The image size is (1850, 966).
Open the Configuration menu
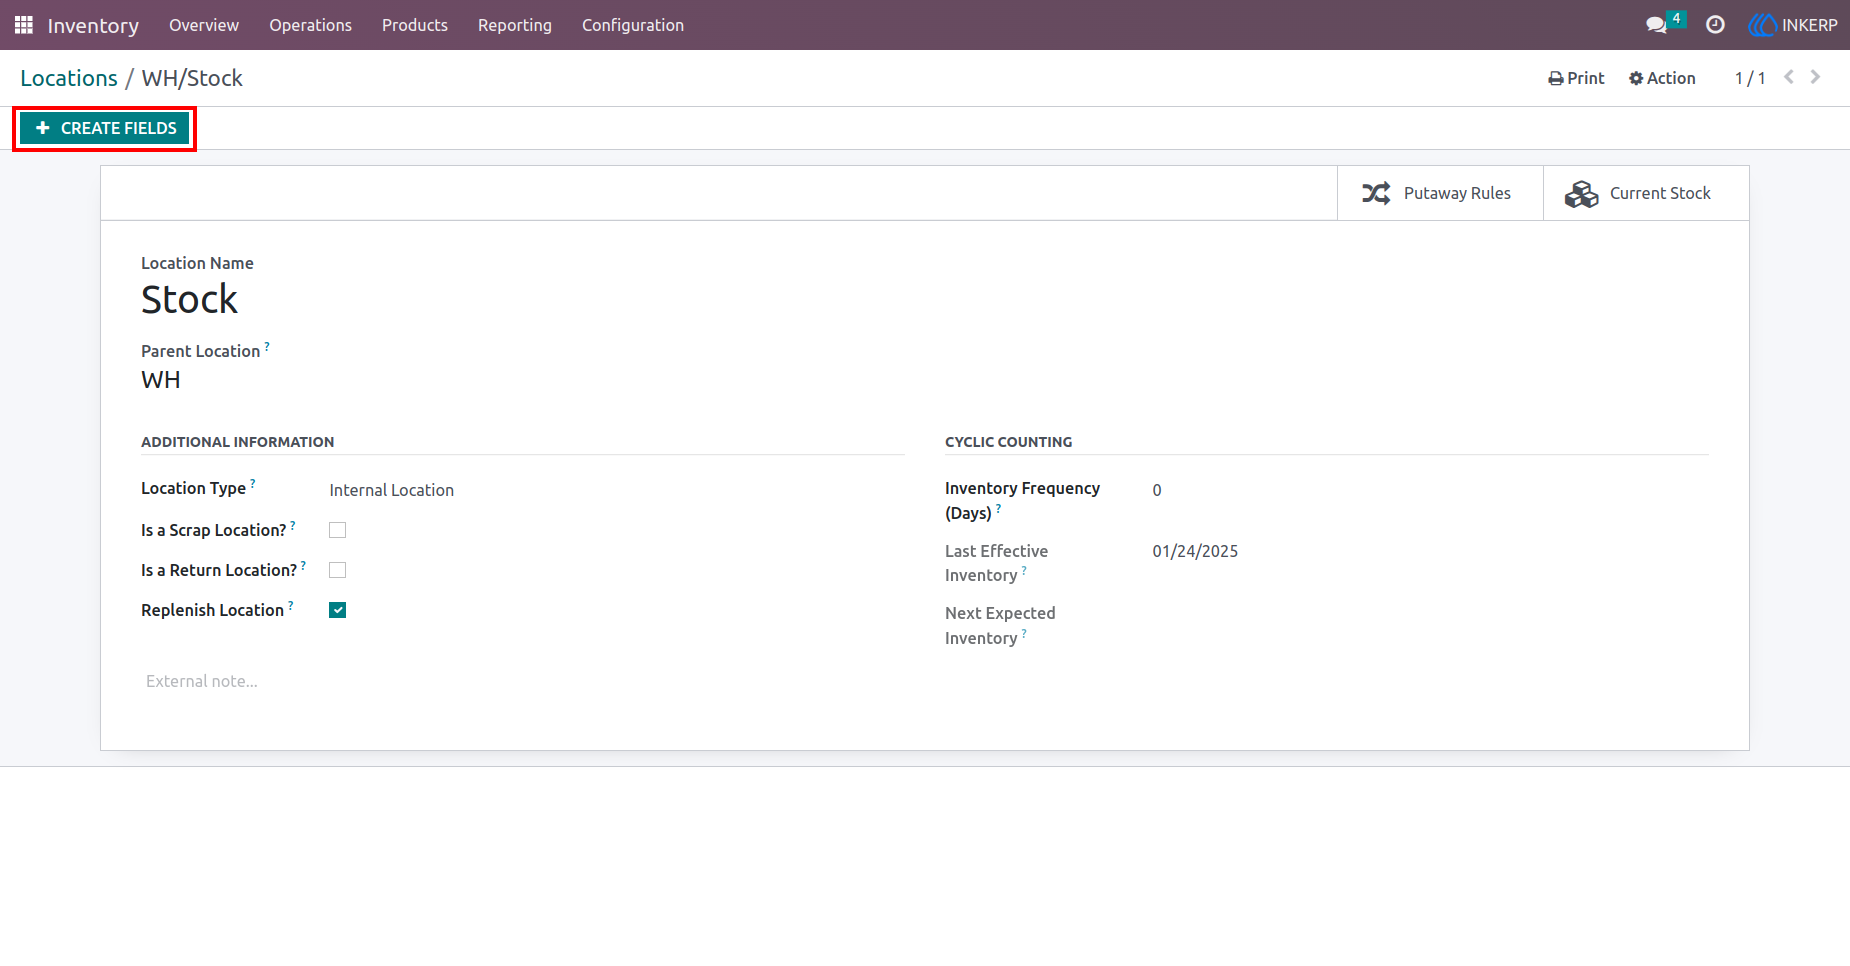(x=633, y=25)
